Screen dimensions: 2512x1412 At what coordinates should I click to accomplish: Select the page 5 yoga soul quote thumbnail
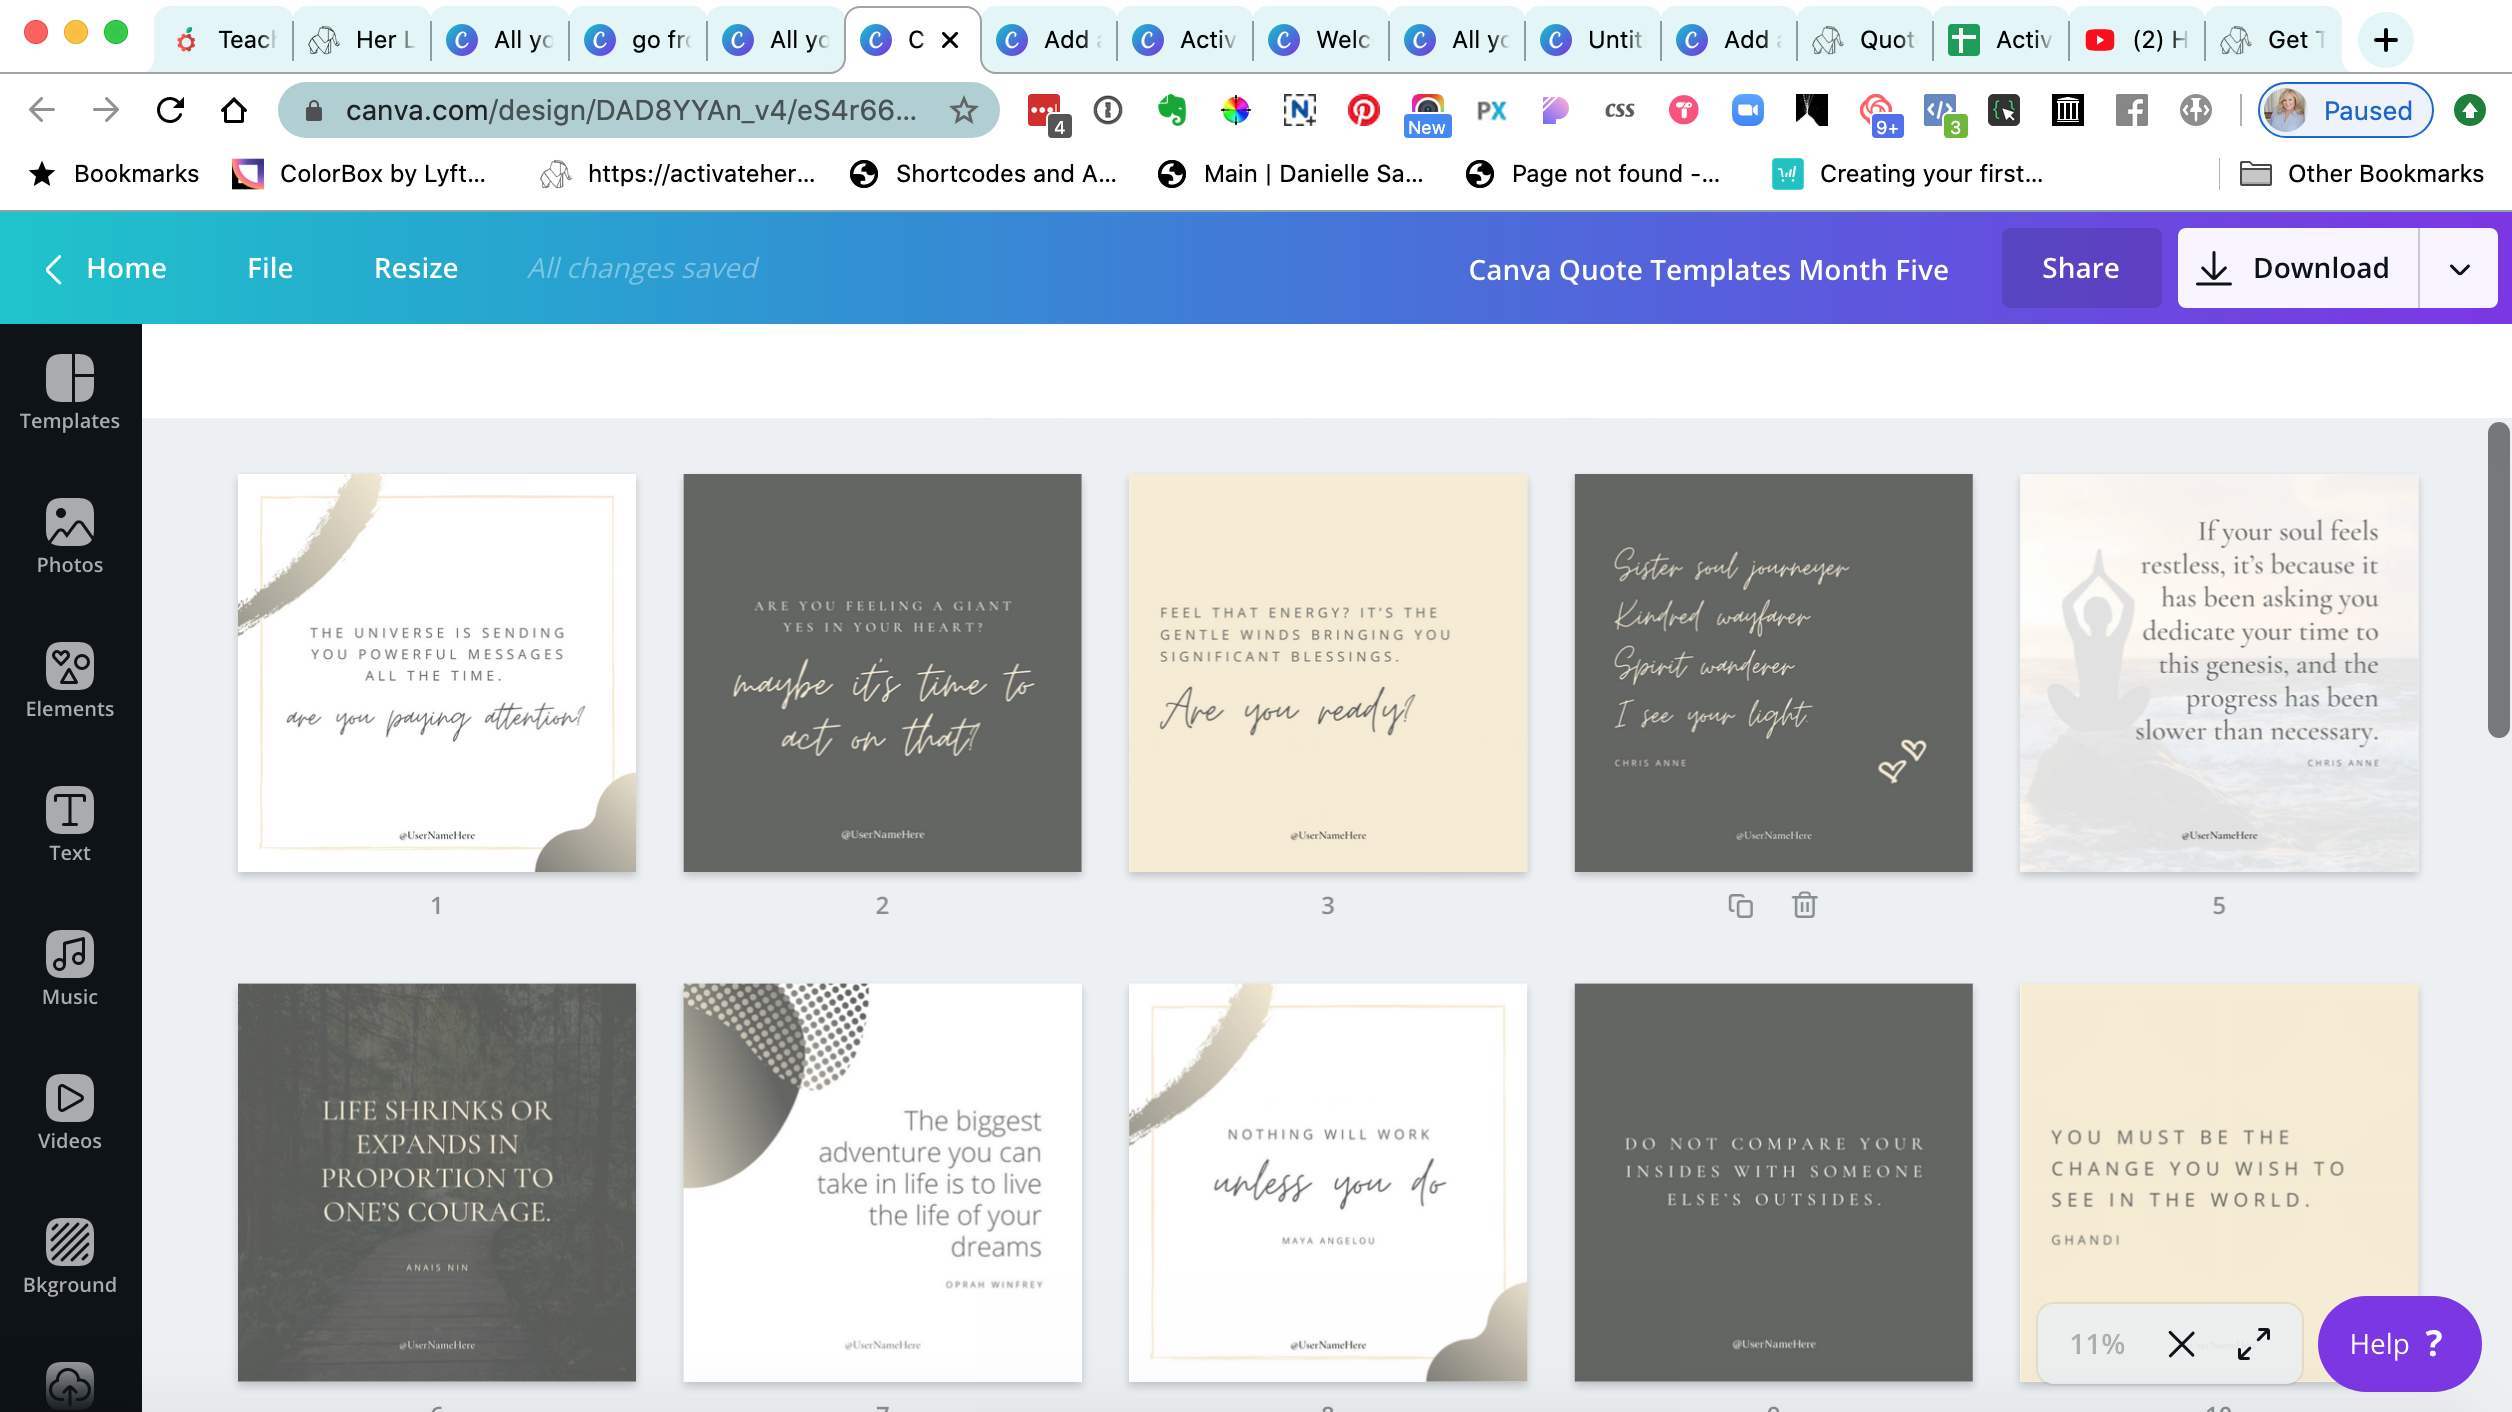[2219, 673]
